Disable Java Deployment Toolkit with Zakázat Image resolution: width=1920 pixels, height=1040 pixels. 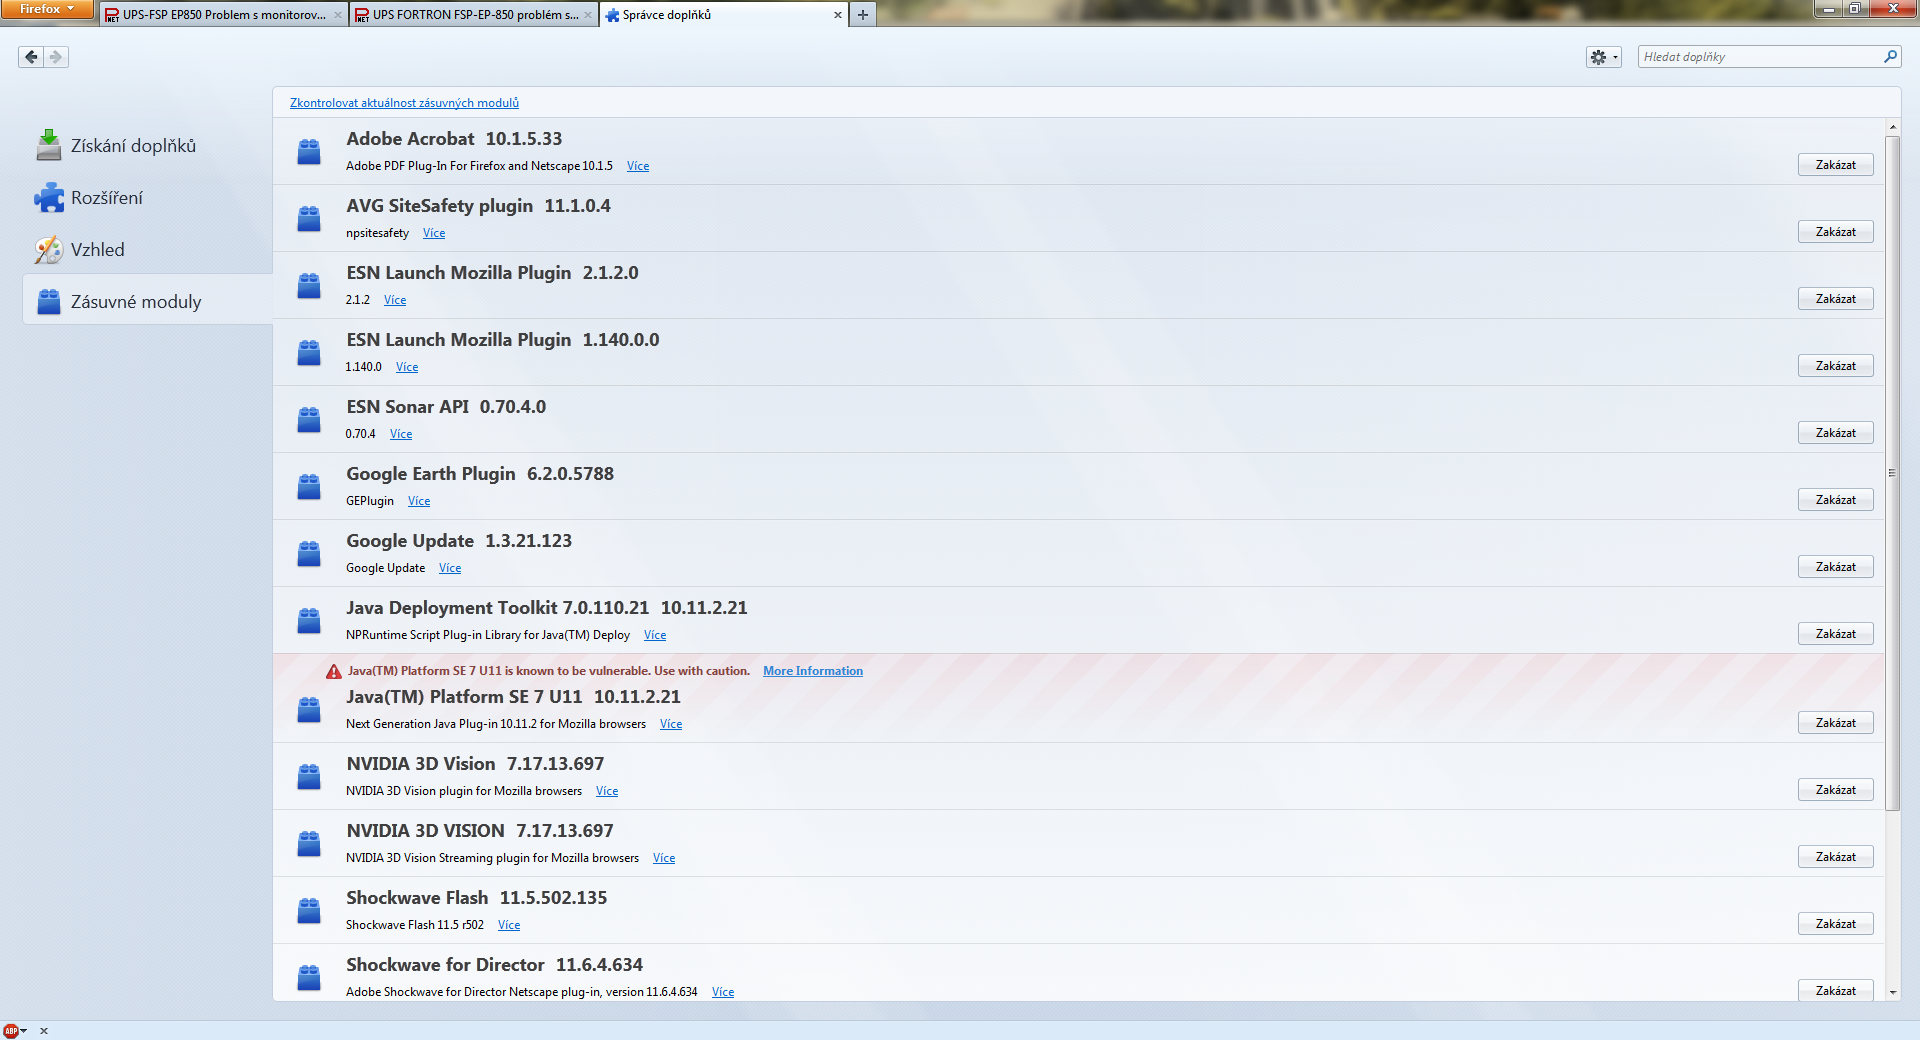(1835, 634)
